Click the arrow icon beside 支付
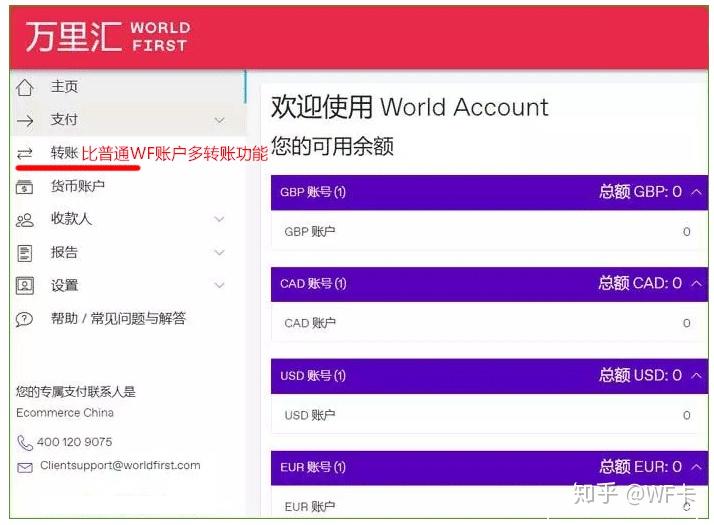The width and height of the screenshot is (714, 525). pyautogui.click(x=25, y=121)
